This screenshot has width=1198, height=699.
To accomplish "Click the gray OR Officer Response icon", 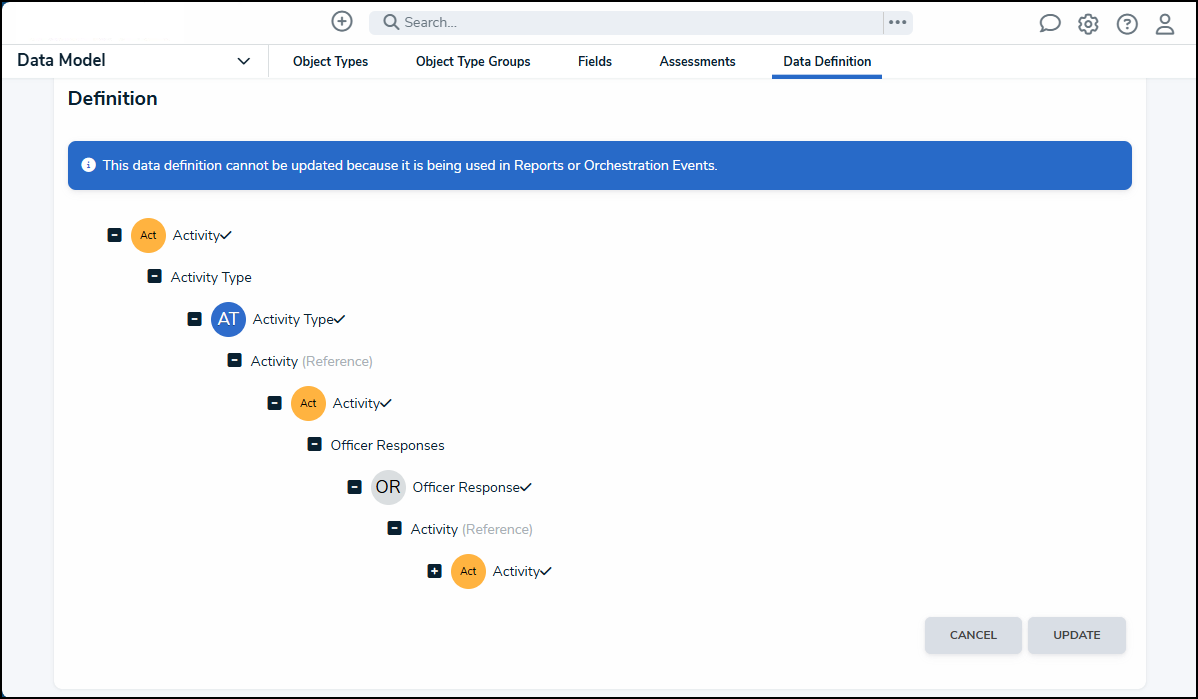I will point(388,487).
